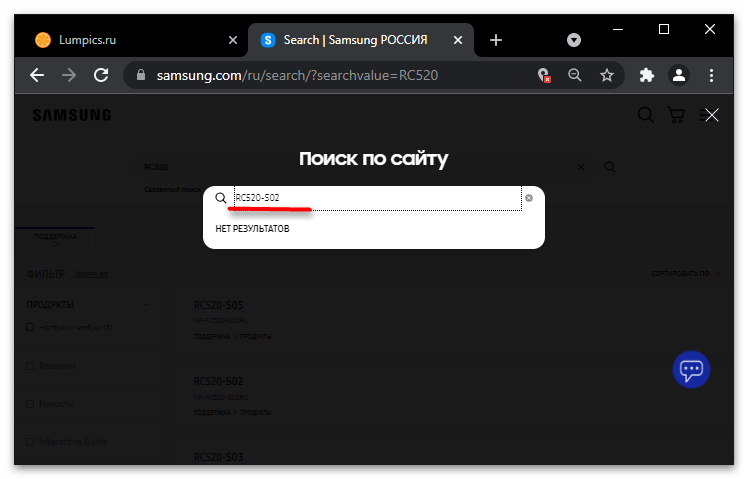Open the browser extensions puzzle icon
The image size is (748, 479).
pyautogui.click(x=646, y=75)
